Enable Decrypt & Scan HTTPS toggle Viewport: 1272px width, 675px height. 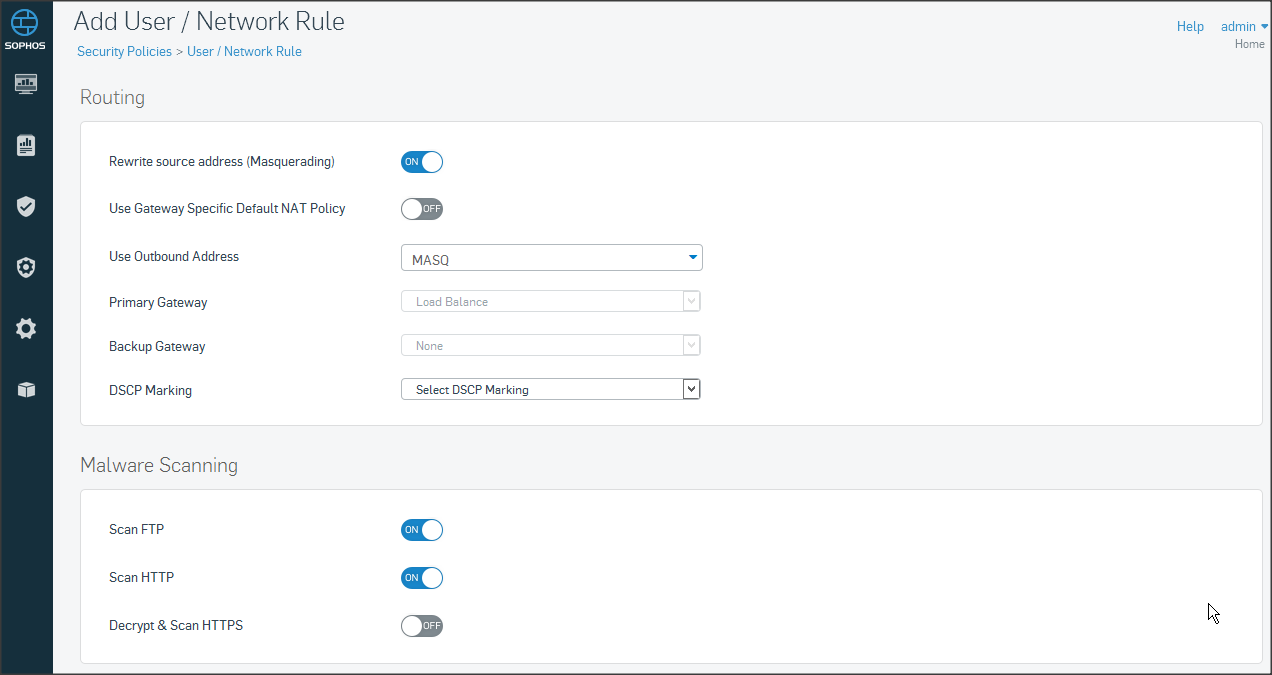point(421,626)
